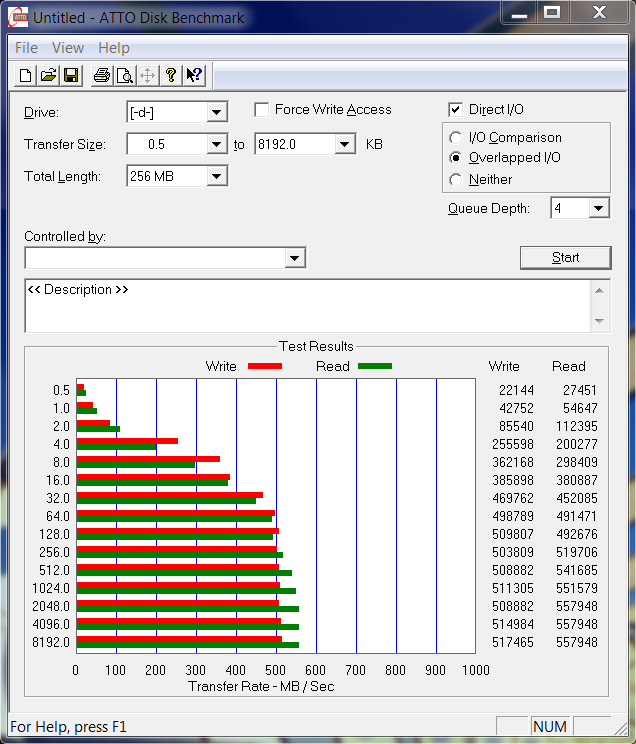Screen dimensions: 636x744
Task: Open the Queue Depth dropdown
Action: click(x=598, y=208)
